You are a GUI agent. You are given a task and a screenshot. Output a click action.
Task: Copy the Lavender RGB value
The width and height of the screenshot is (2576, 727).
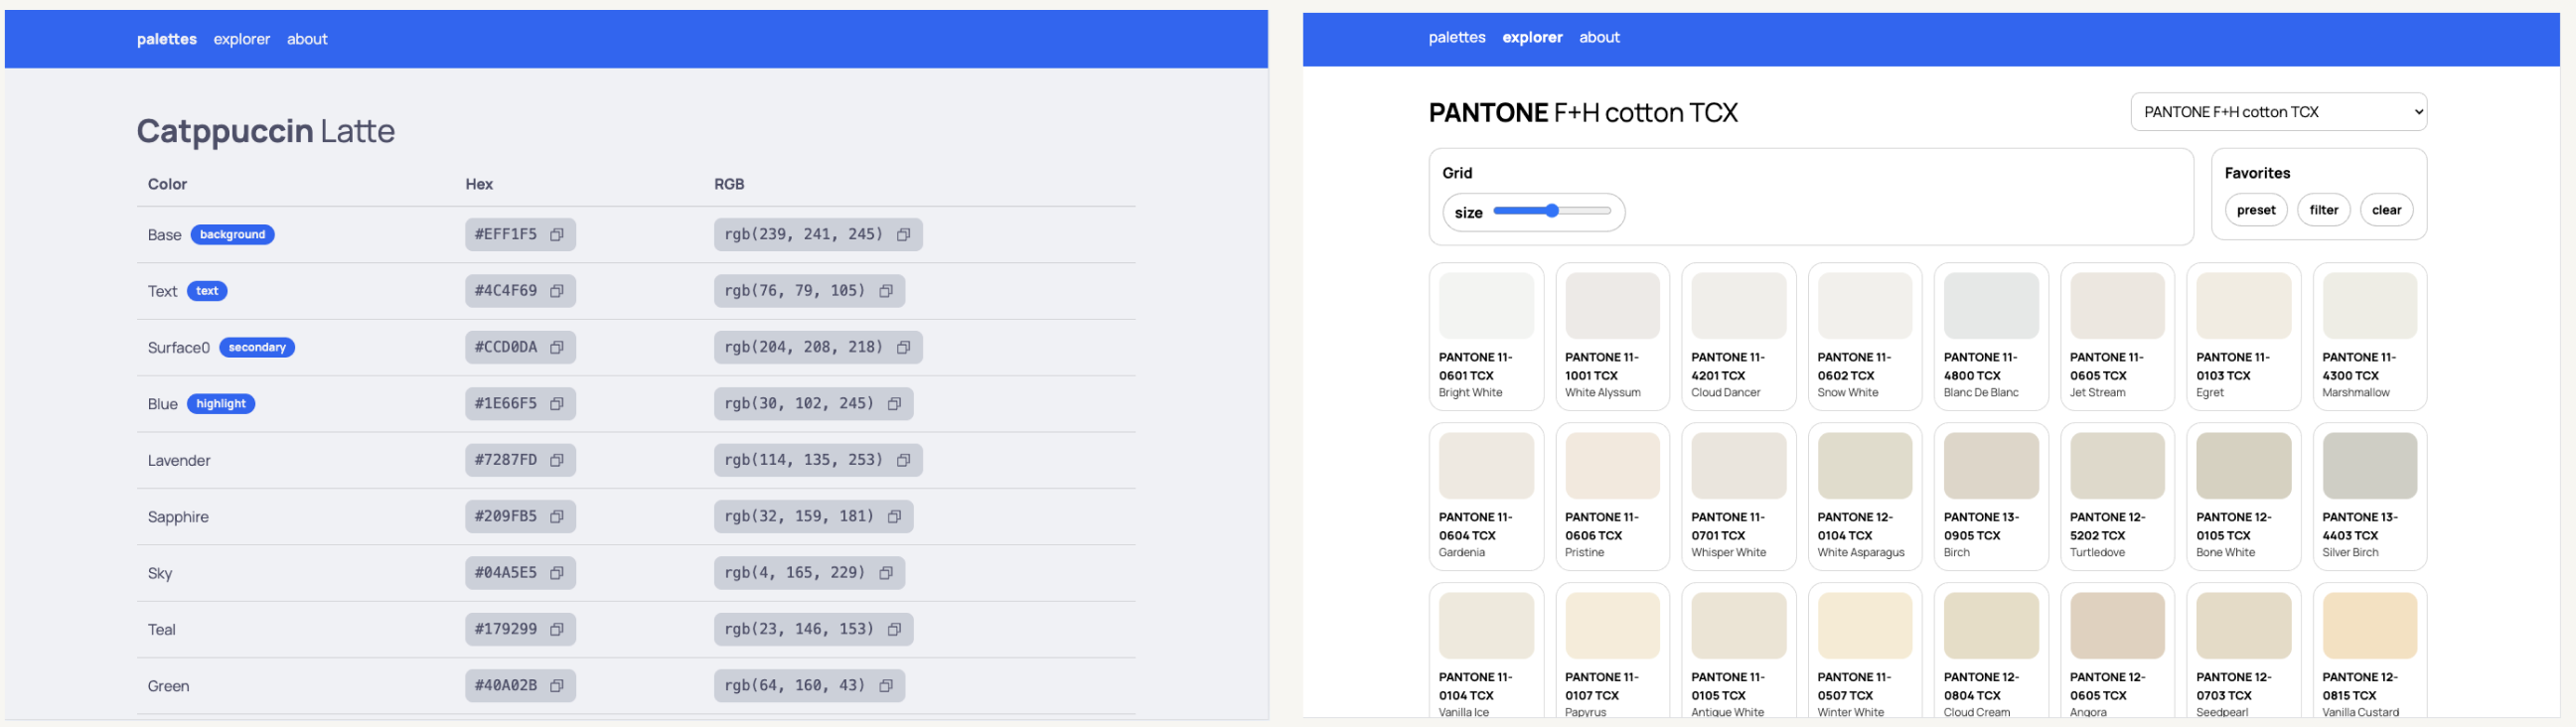pyautogui.click(x=903, y=460)
